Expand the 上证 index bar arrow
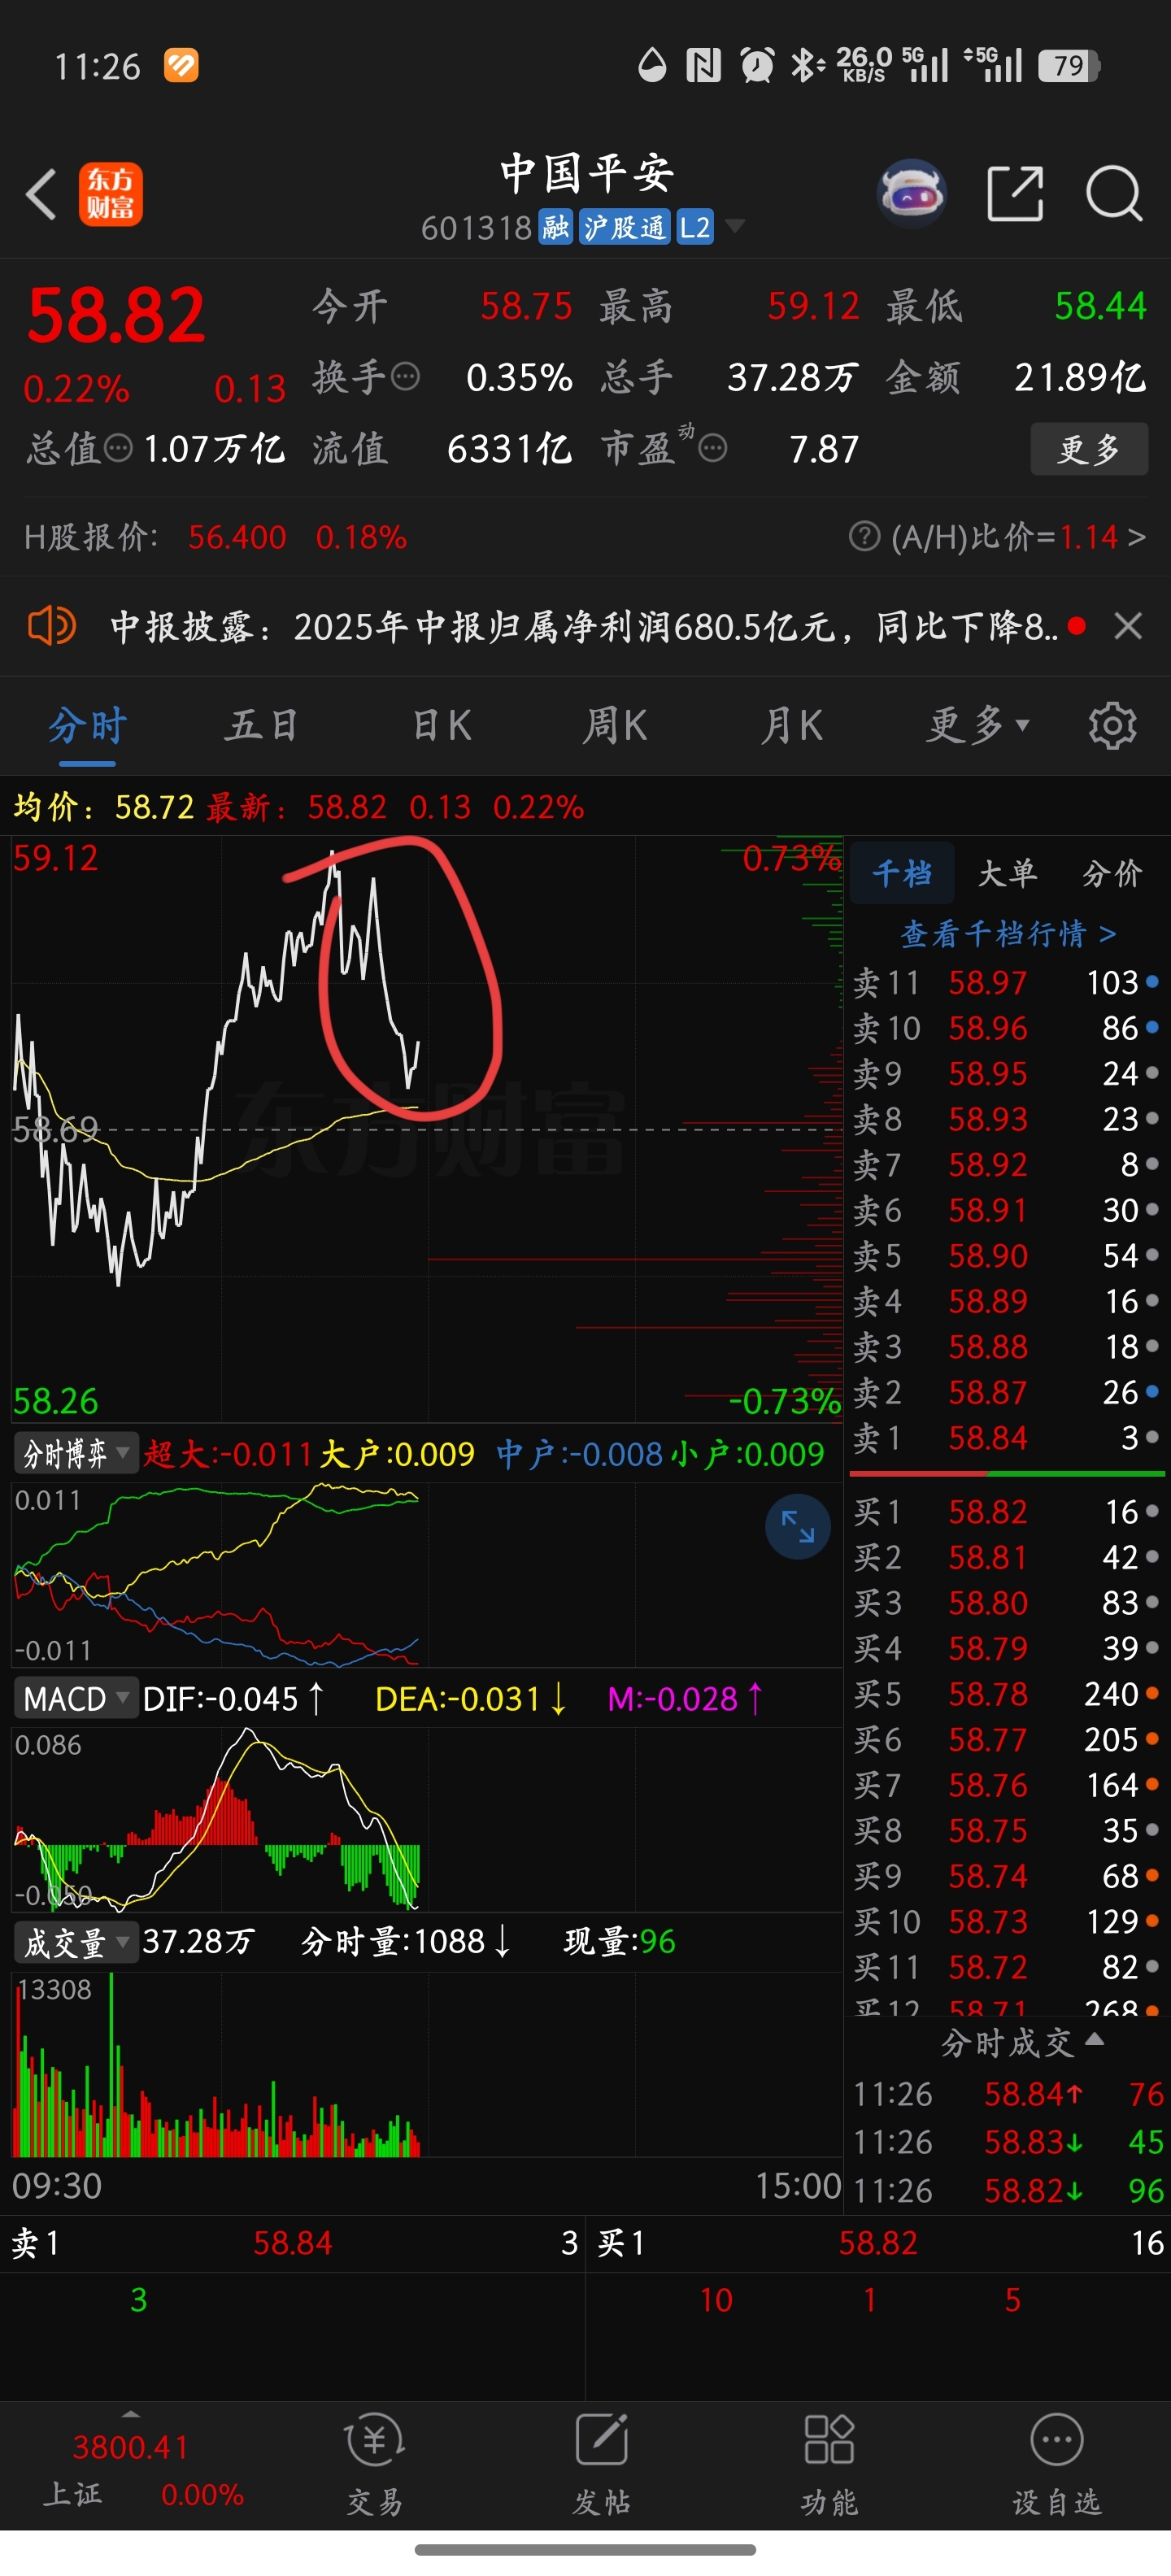Viewport: 1171px width, 2576px height. (x=130, y=2414)
